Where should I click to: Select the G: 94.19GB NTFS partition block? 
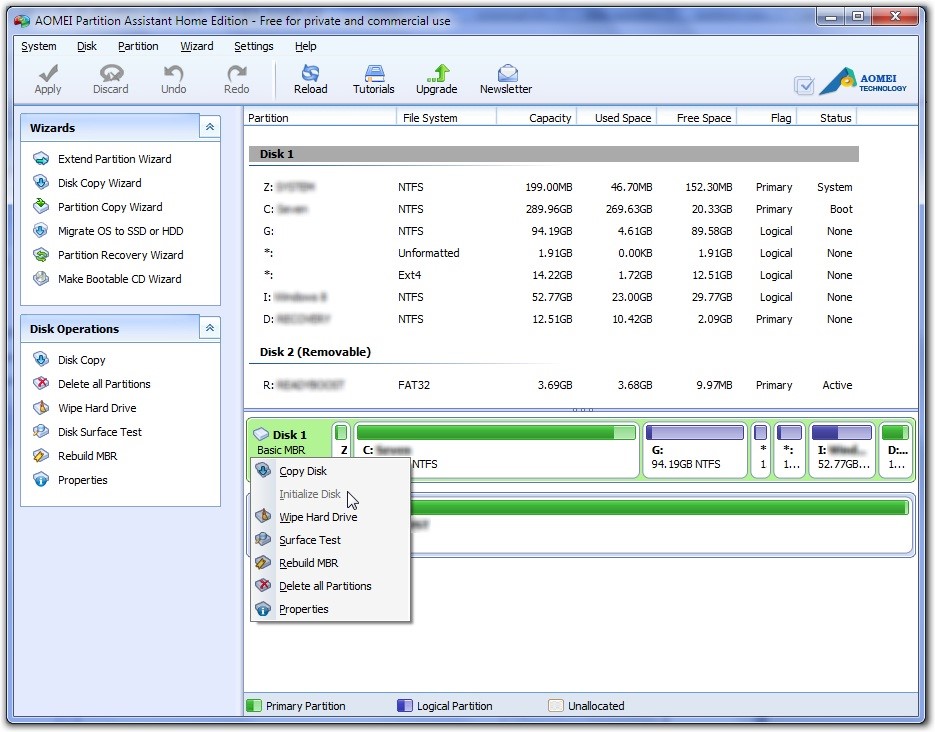pos(695,450)
